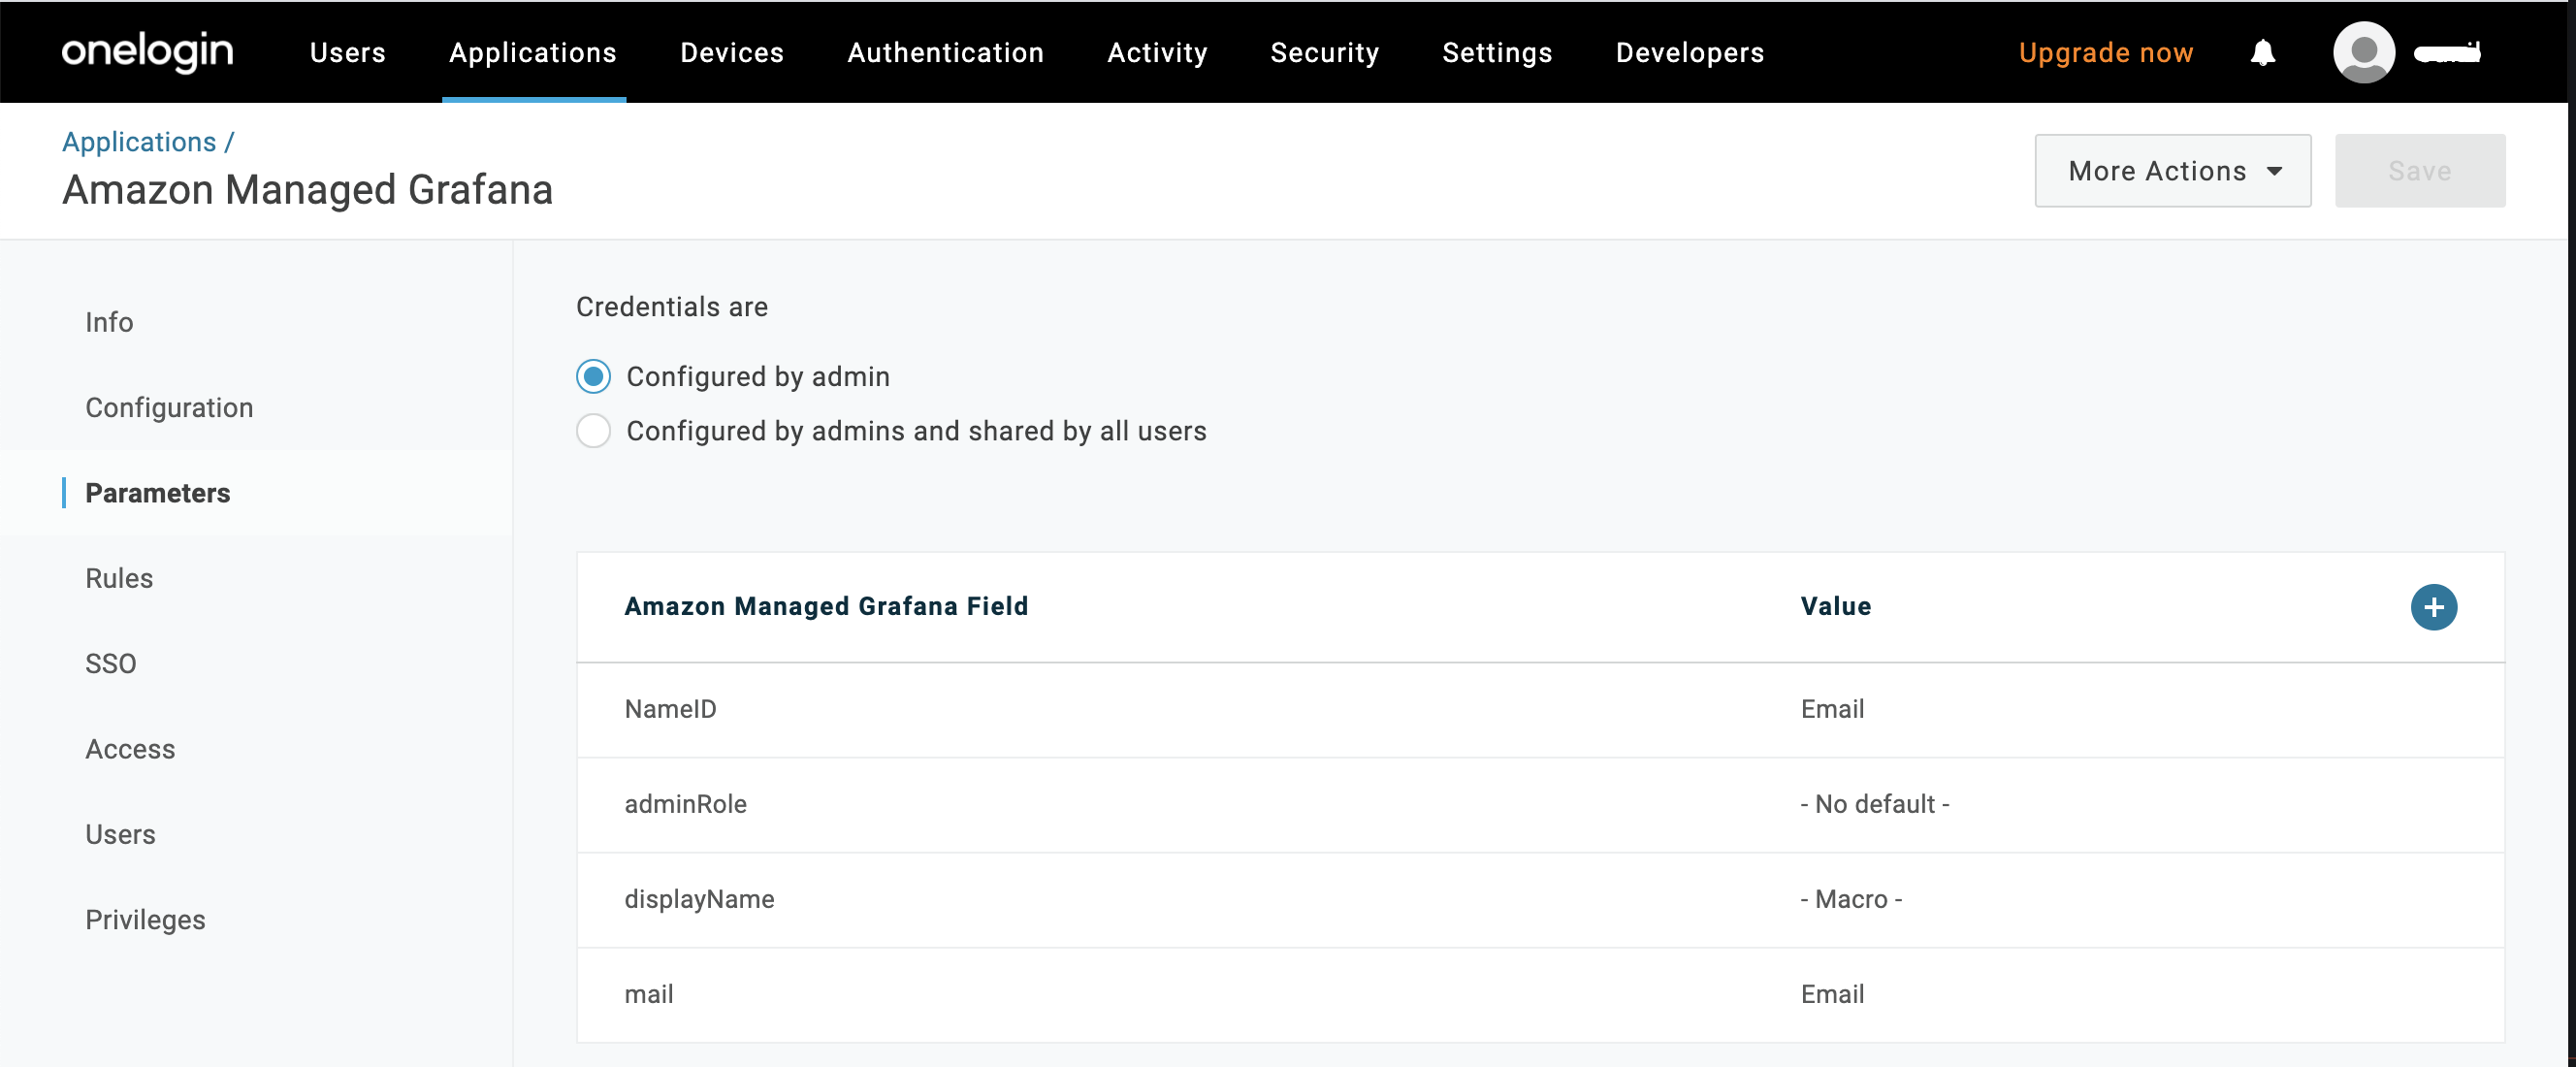Expand the More Actions dropdown

coord(2172,171)
